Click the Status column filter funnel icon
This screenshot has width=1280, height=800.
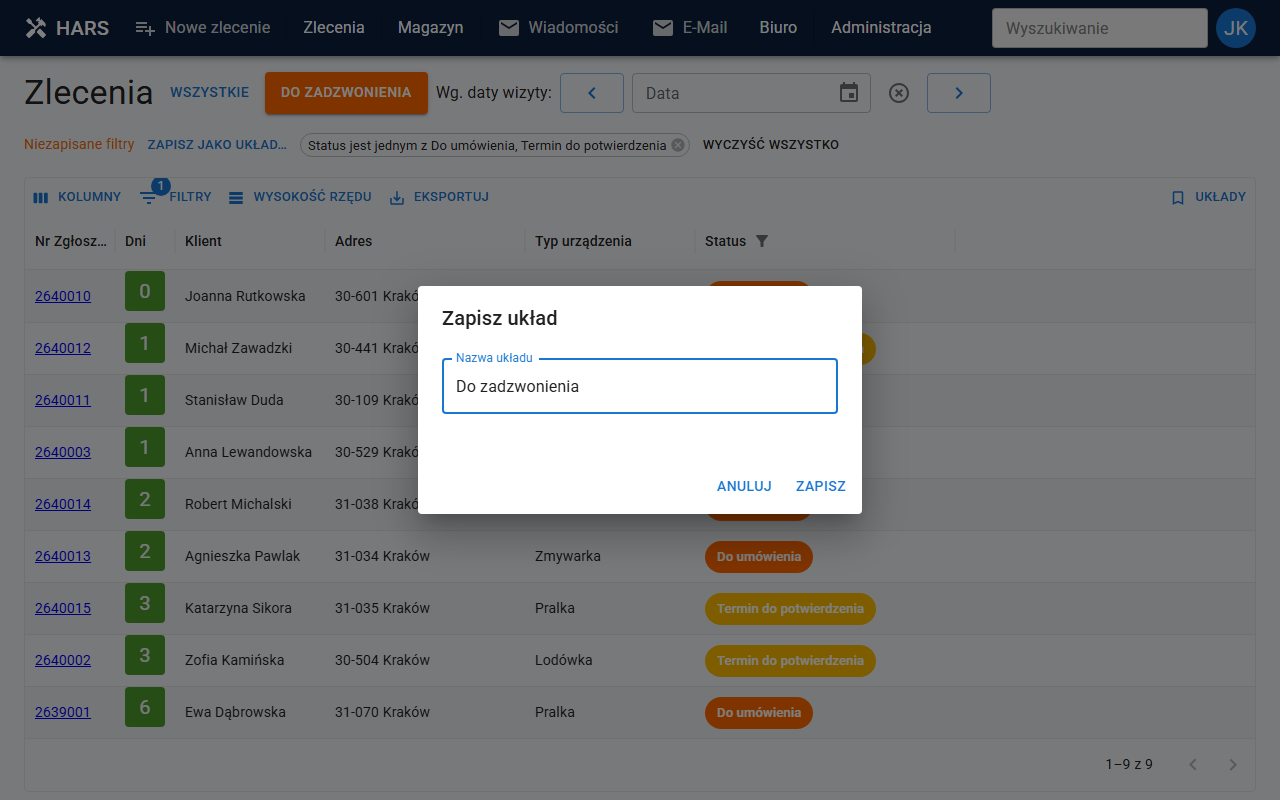point(762,241)
